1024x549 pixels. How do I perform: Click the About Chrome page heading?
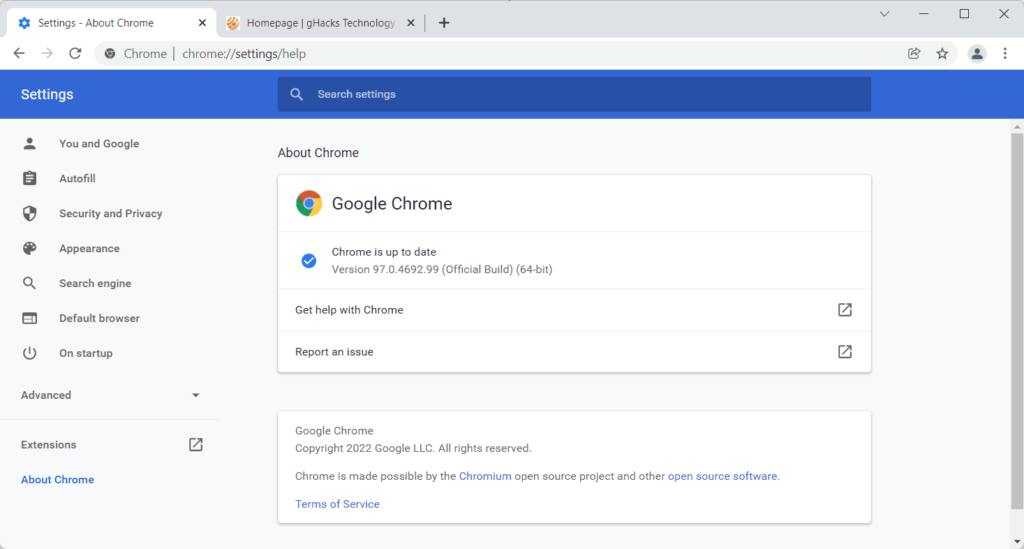click(318, 153)
